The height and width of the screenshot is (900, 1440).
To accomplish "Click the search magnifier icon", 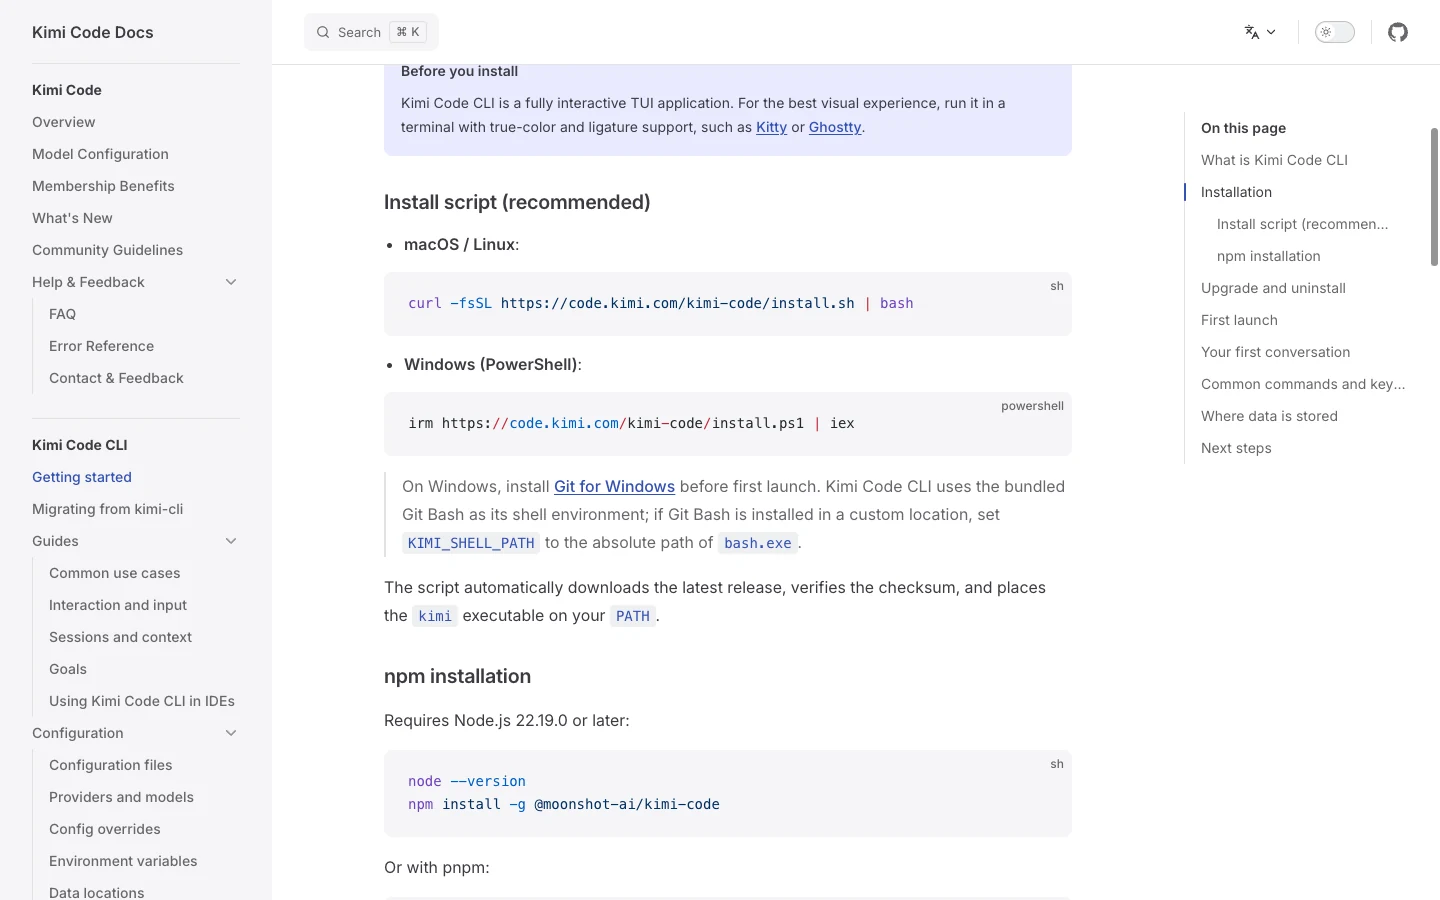I will 323,32.
